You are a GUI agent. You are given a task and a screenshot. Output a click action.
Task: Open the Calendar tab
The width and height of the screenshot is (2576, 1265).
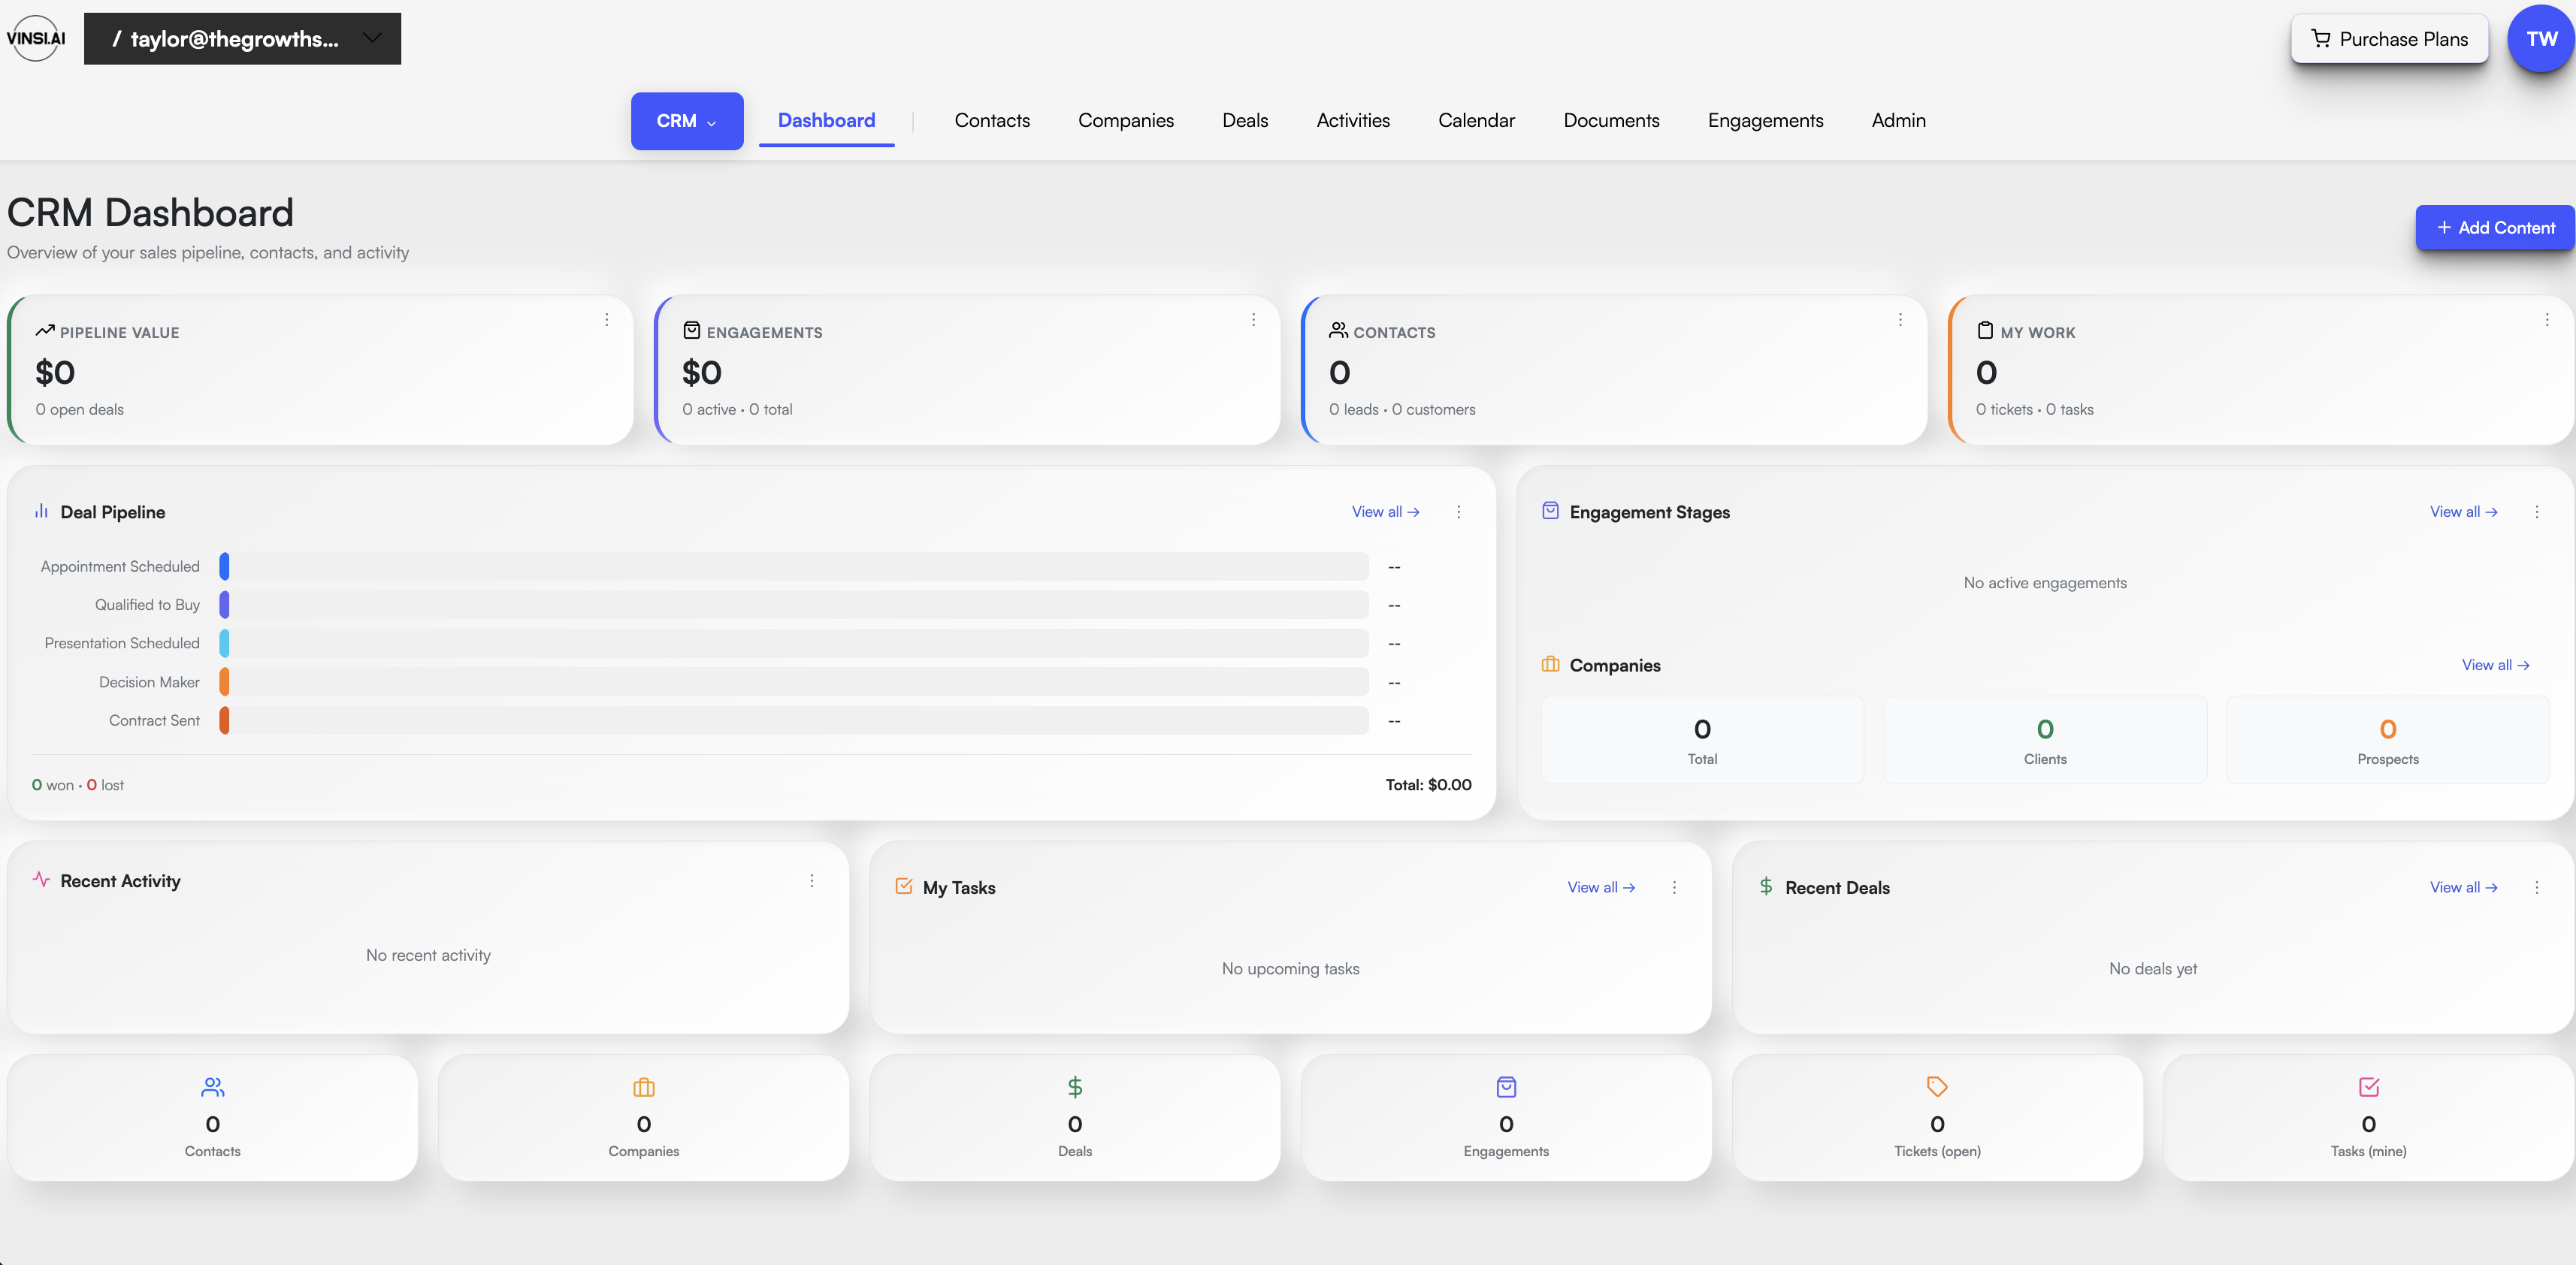1476,120
